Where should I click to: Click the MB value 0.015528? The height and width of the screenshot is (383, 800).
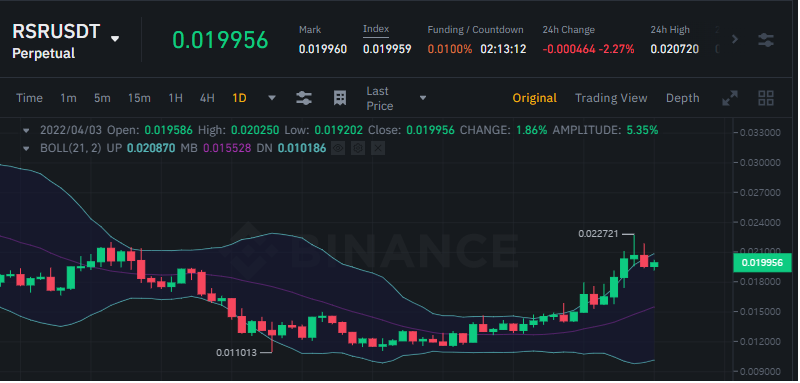tap(228, 148)
